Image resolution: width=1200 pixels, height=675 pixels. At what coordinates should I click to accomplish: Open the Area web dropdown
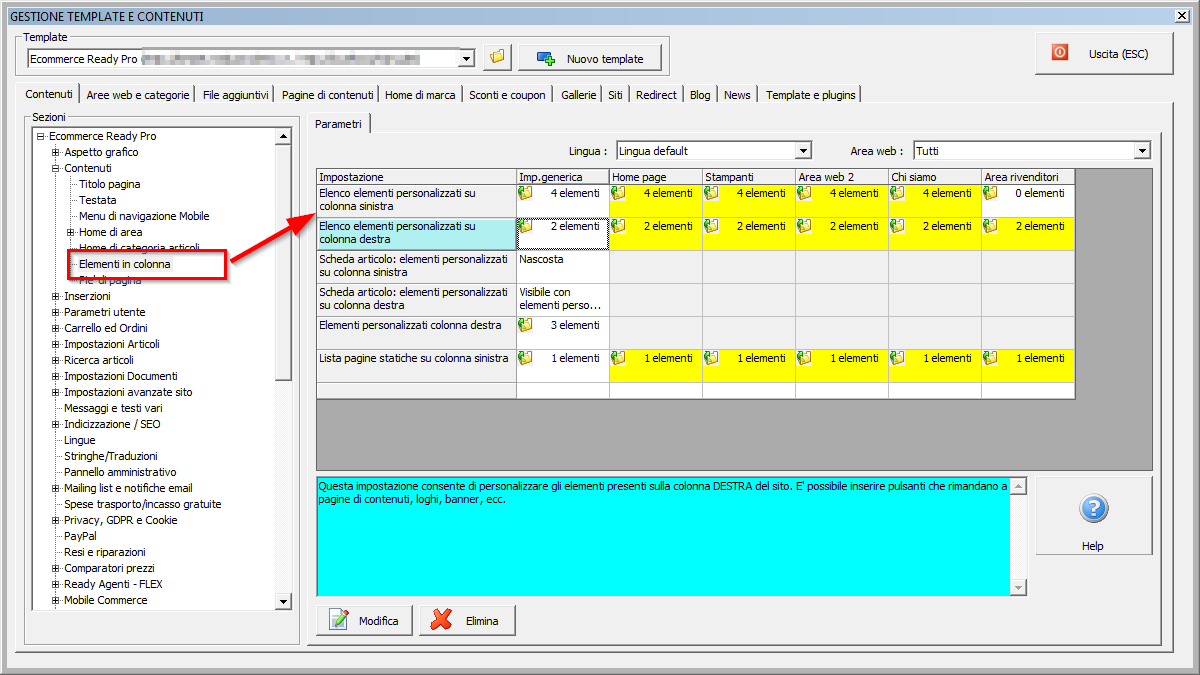pyautogui.click(x=1143, y=151)
